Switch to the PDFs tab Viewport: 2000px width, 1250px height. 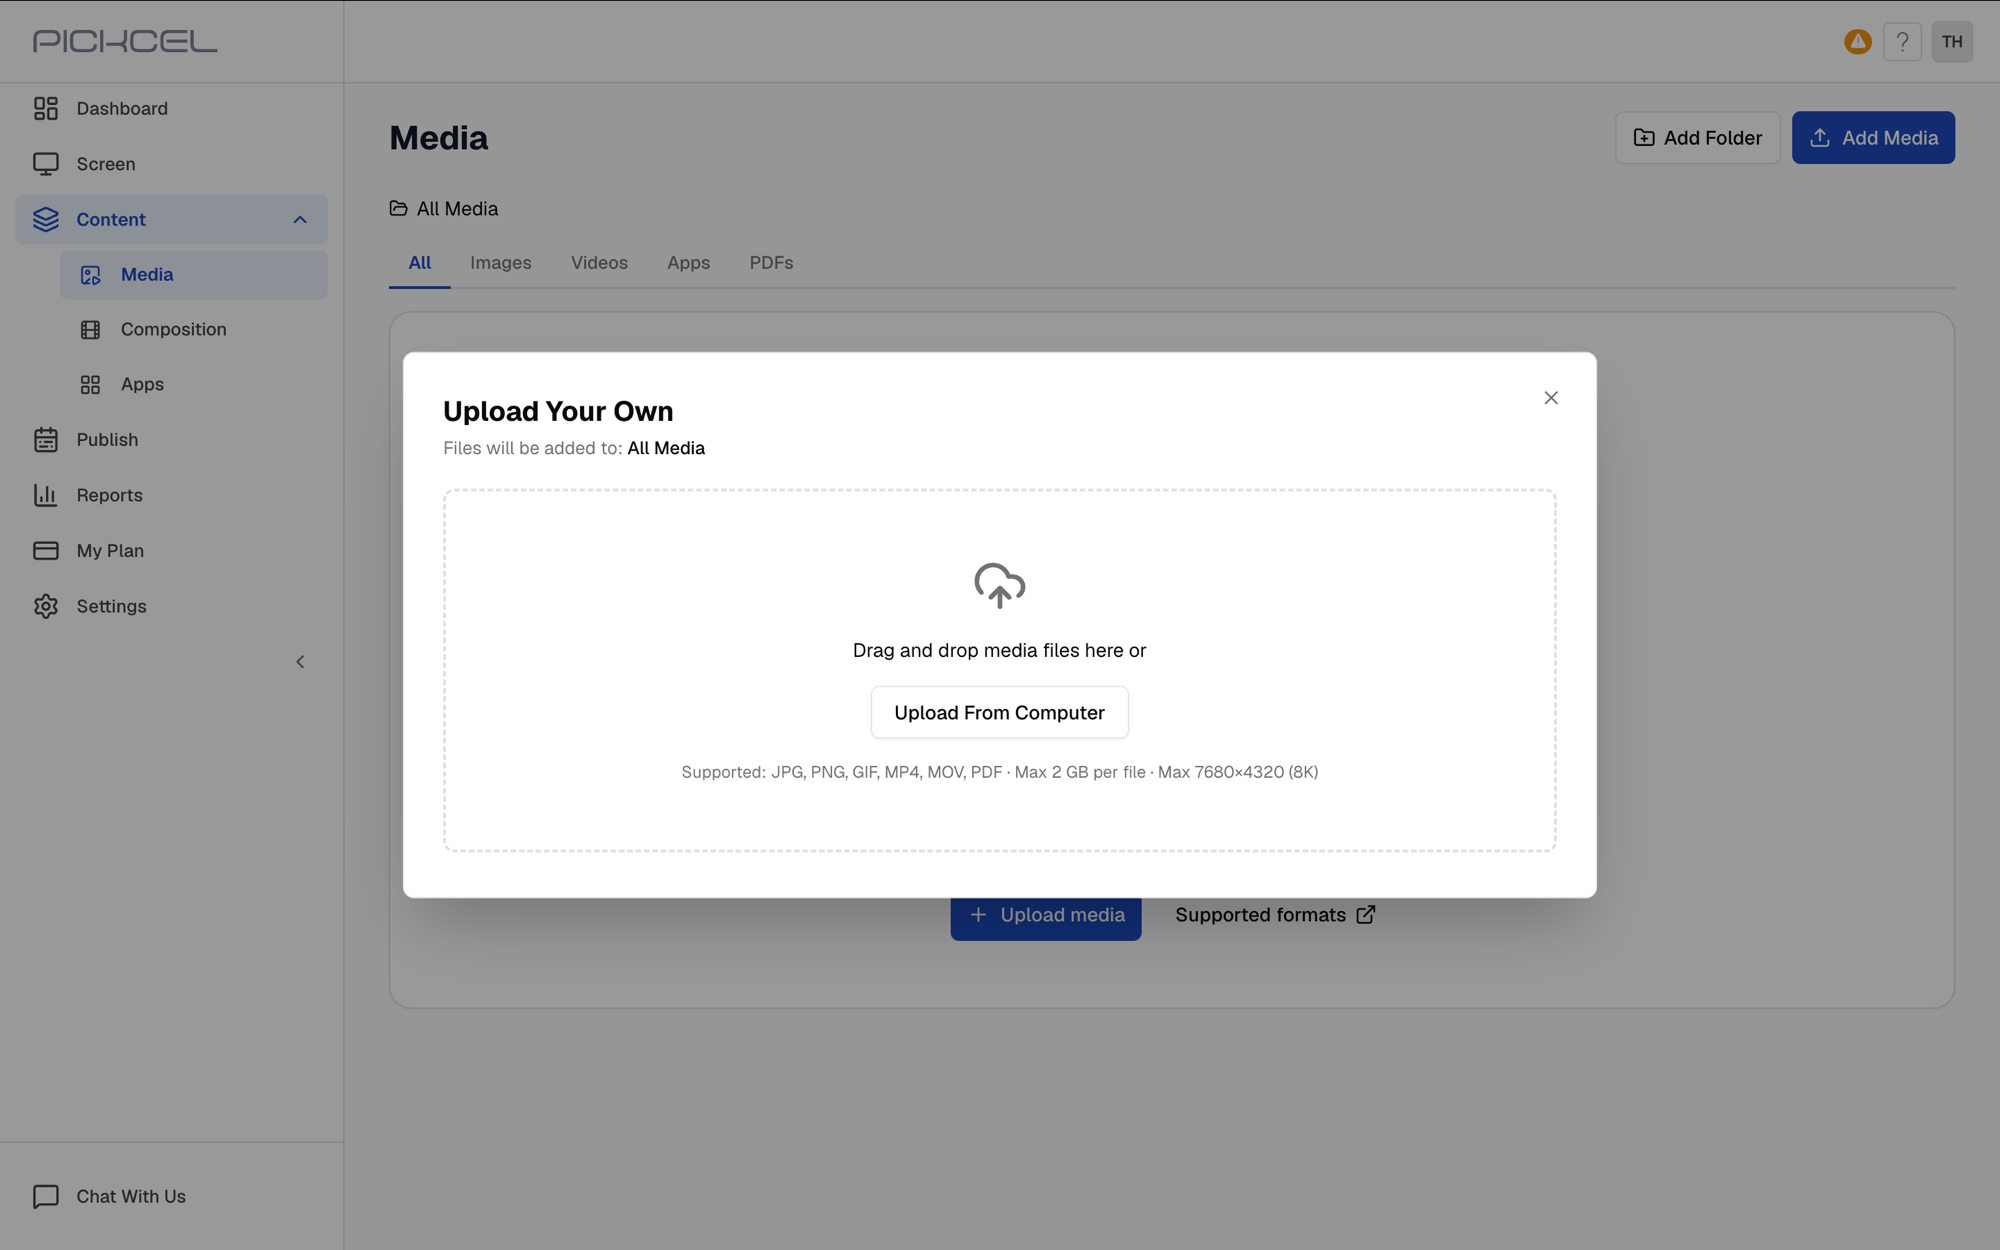(x=771, y=263)
